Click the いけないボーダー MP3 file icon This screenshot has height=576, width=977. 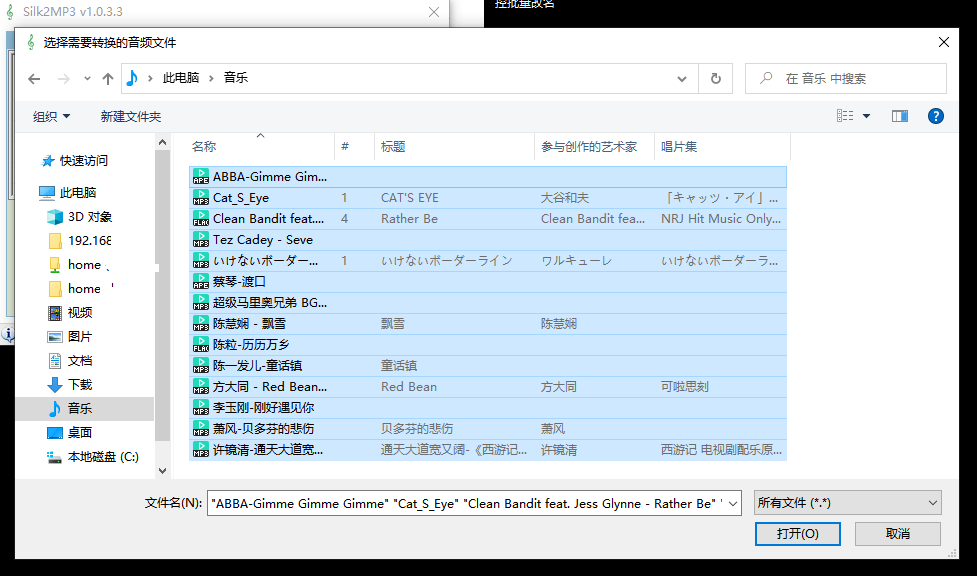click(x=201, y=261)
